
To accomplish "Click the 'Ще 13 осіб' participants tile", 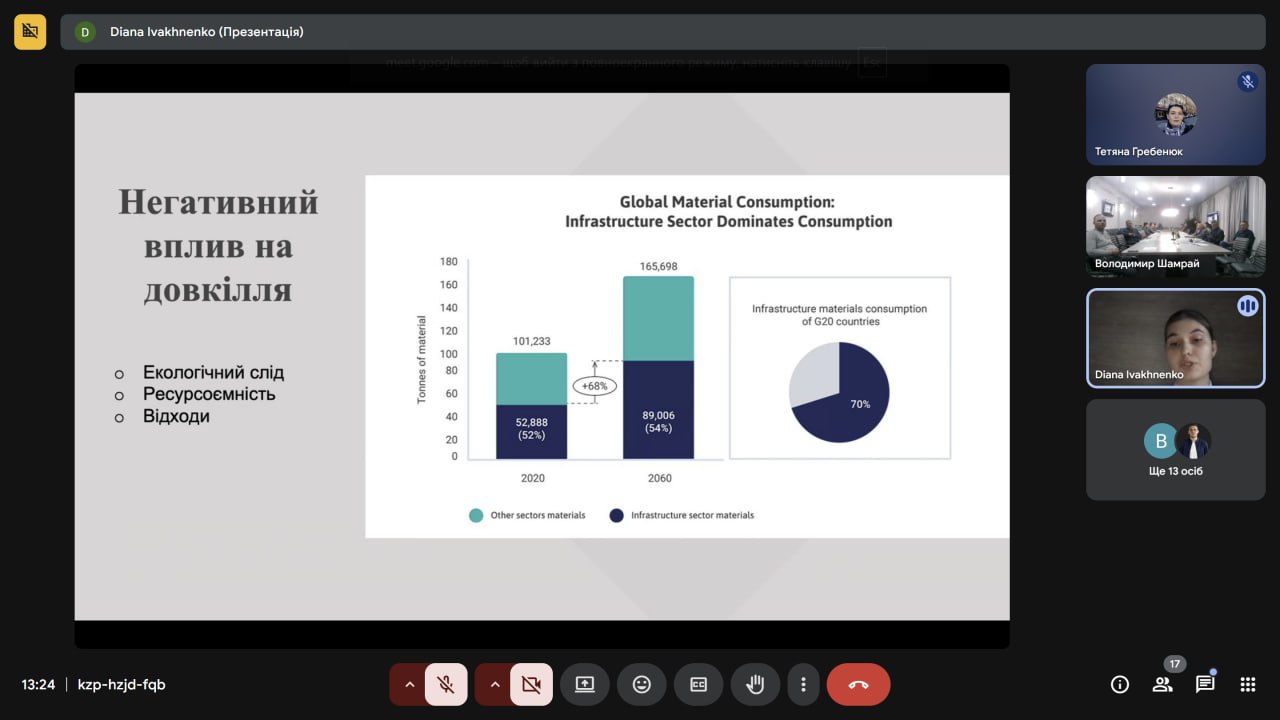I will (1175, 450).
